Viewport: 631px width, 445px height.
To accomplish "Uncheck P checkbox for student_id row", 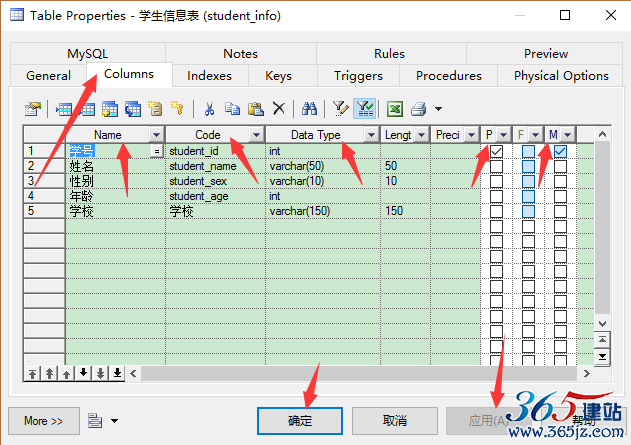I will tap(496, 151).
